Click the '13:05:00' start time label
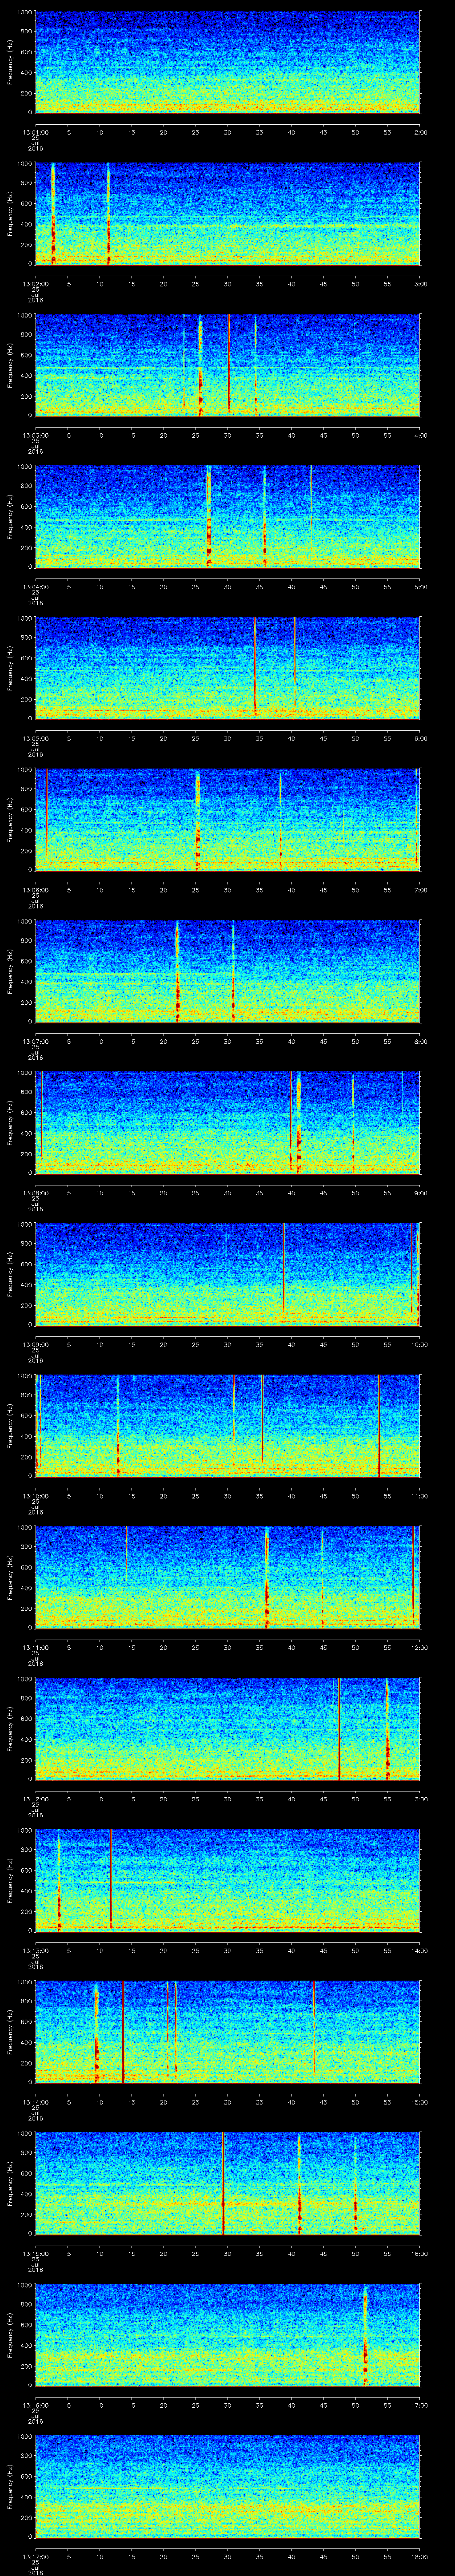455x2576 pixels. coord(35,738)
